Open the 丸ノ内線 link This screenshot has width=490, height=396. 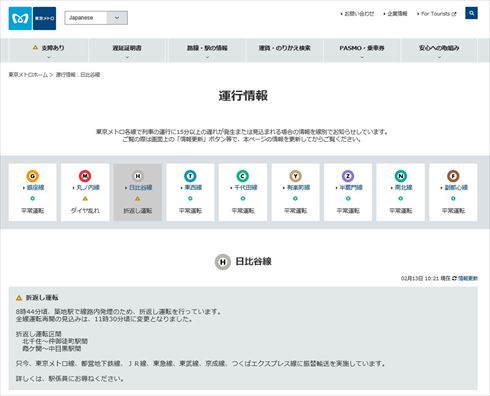[x=88, y=188]
